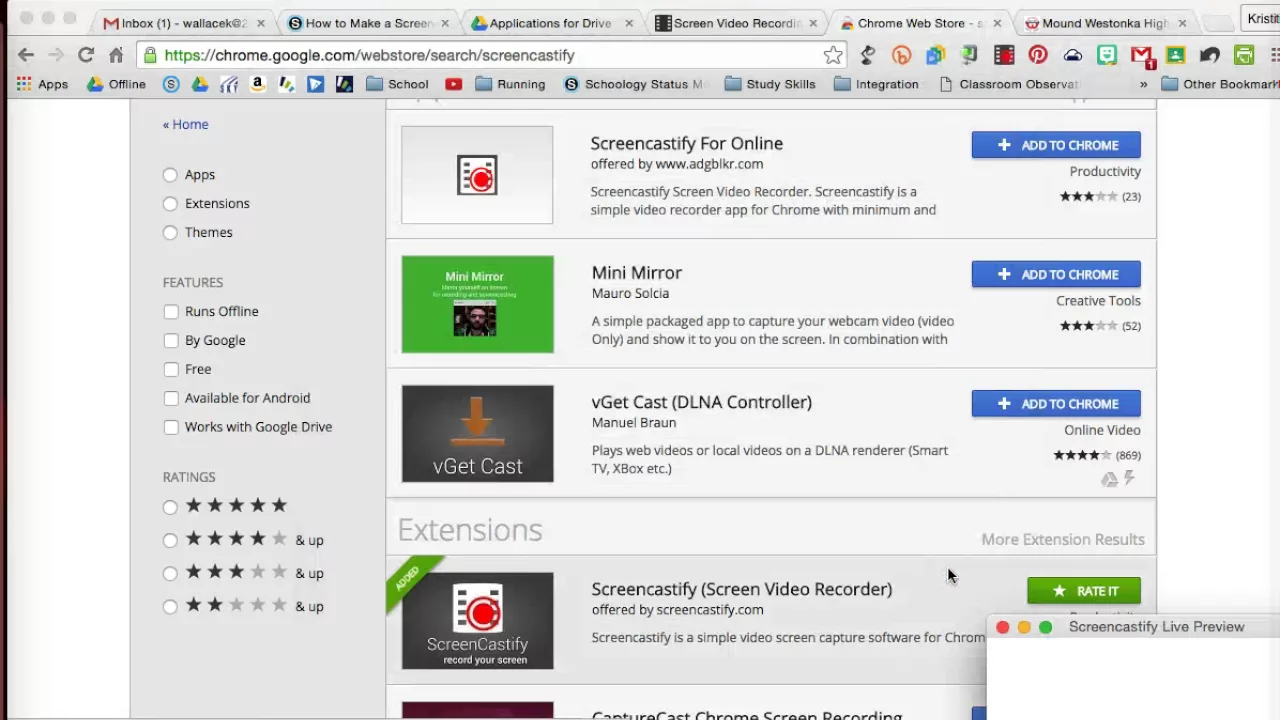This screenshot has height=720, width=1280.
Task: Open the Amazon bookmark icon
Action: coord(257,84)
